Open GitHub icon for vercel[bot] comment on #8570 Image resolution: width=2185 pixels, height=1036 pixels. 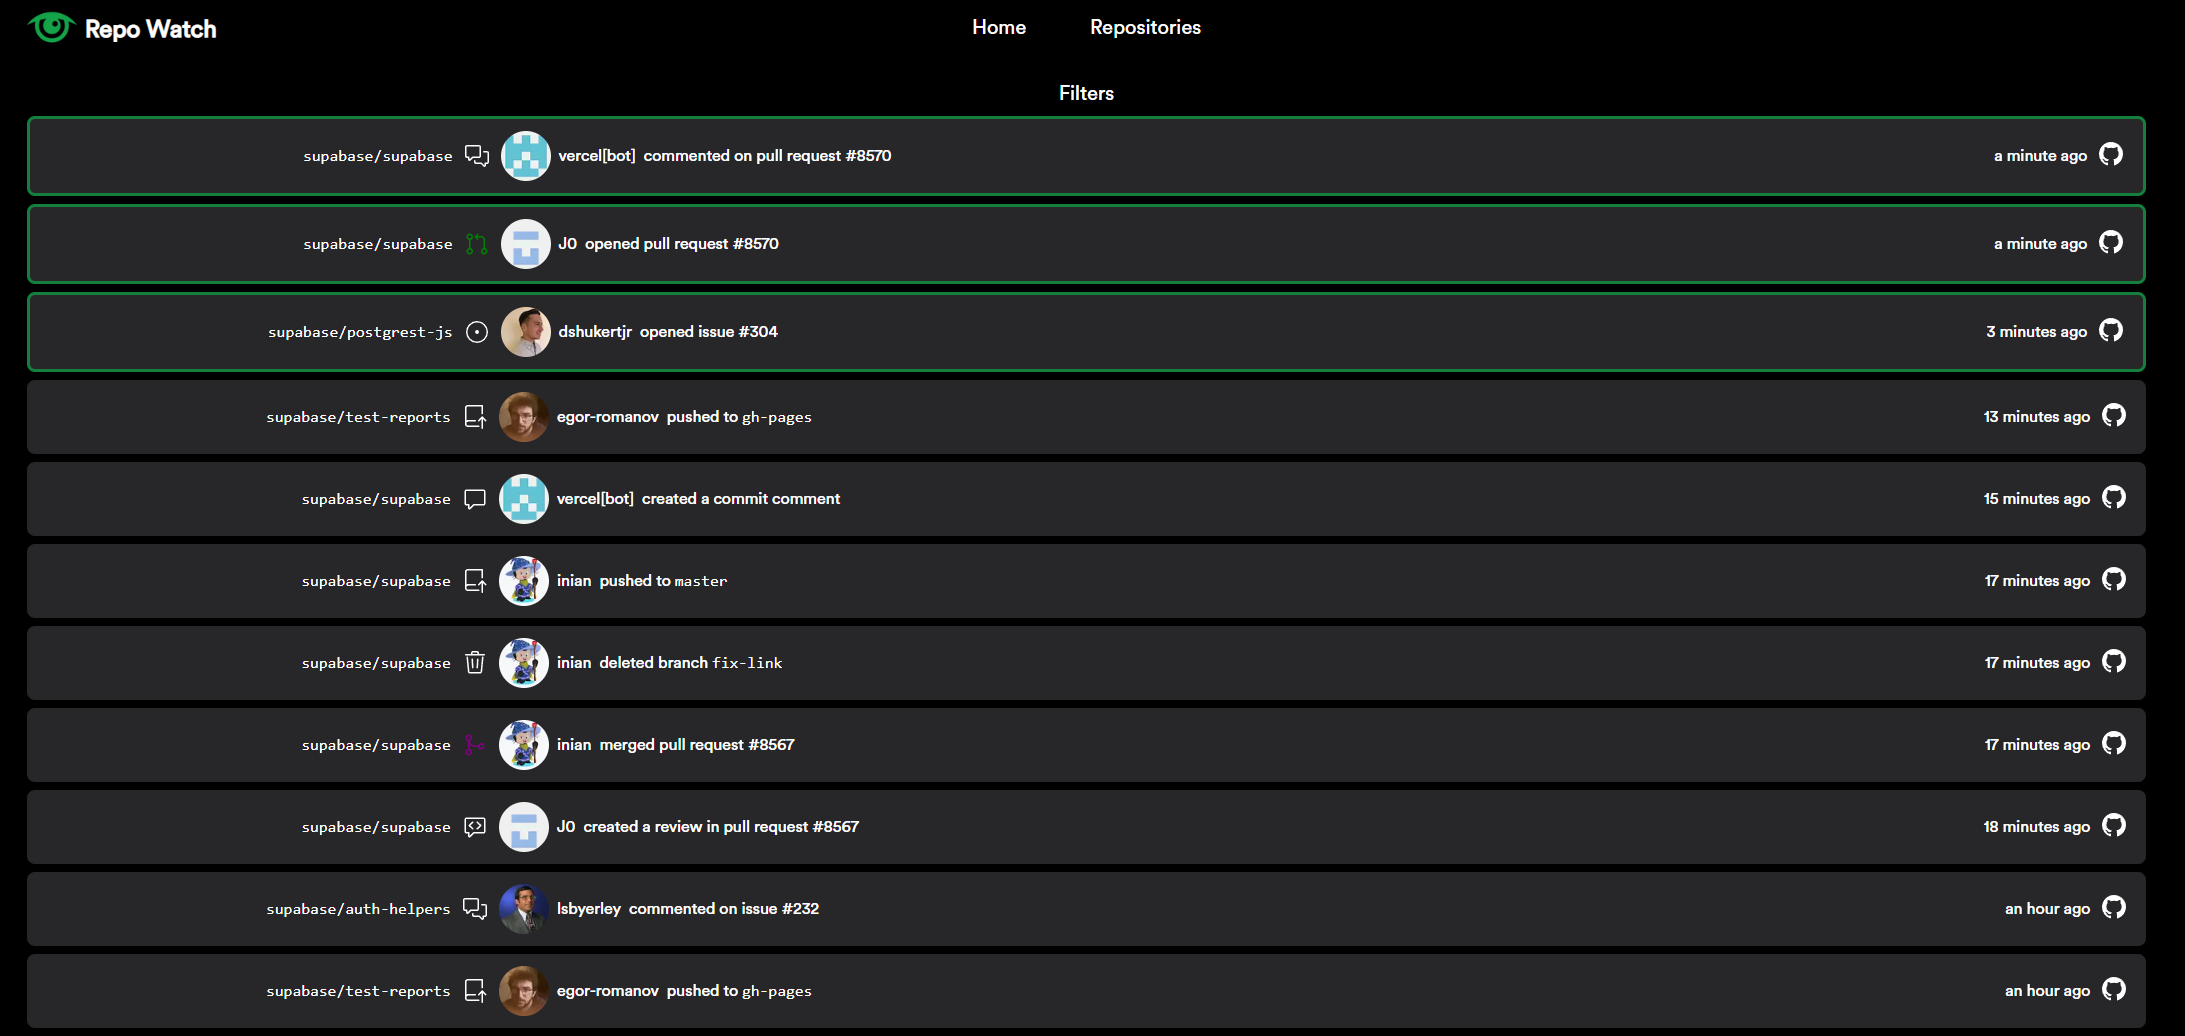pos(2111,155)
